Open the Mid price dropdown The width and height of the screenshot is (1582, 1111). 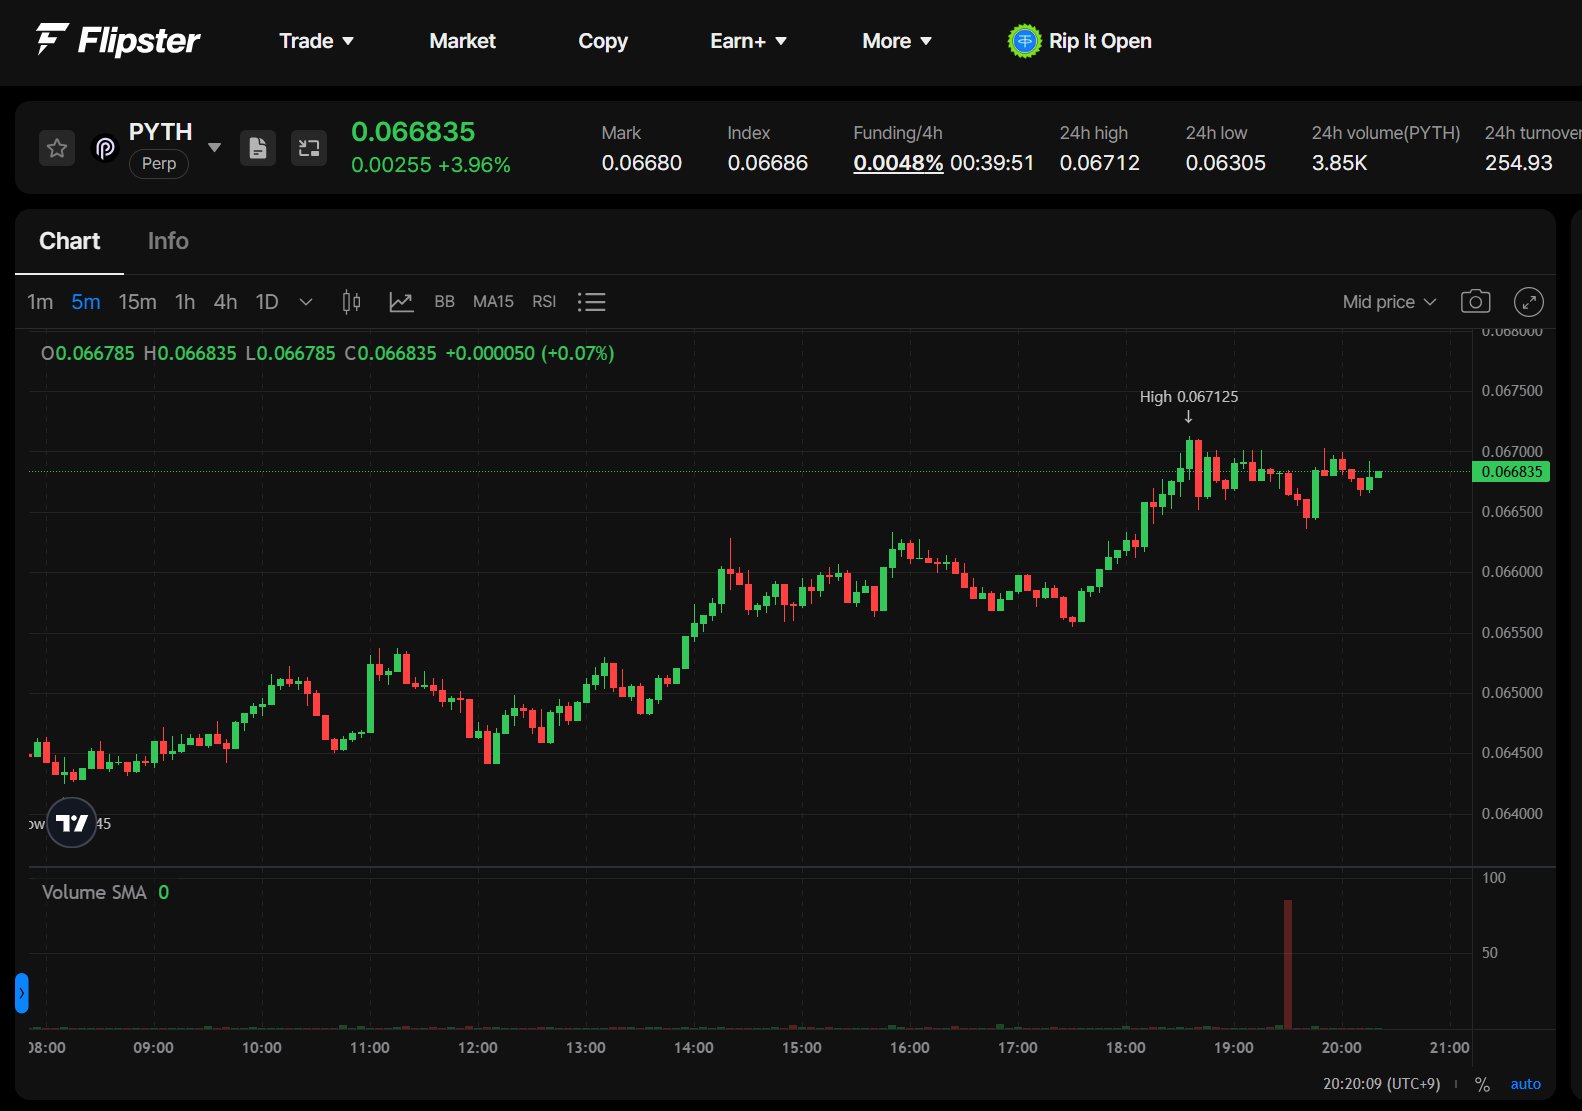pos(1389,302)
